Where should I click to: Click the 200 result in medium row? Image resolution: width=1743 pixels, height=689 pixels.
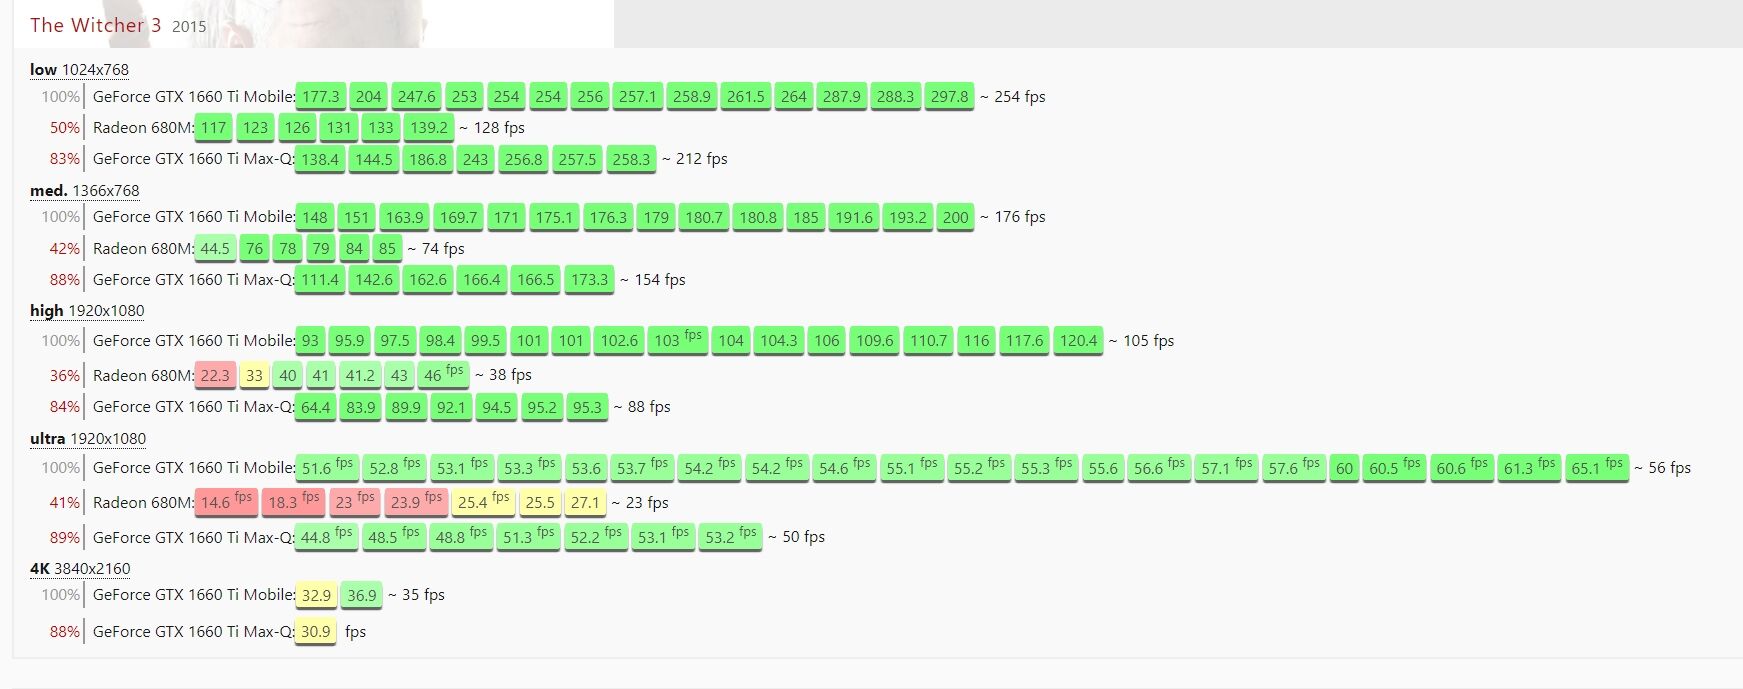pos(955,217)
